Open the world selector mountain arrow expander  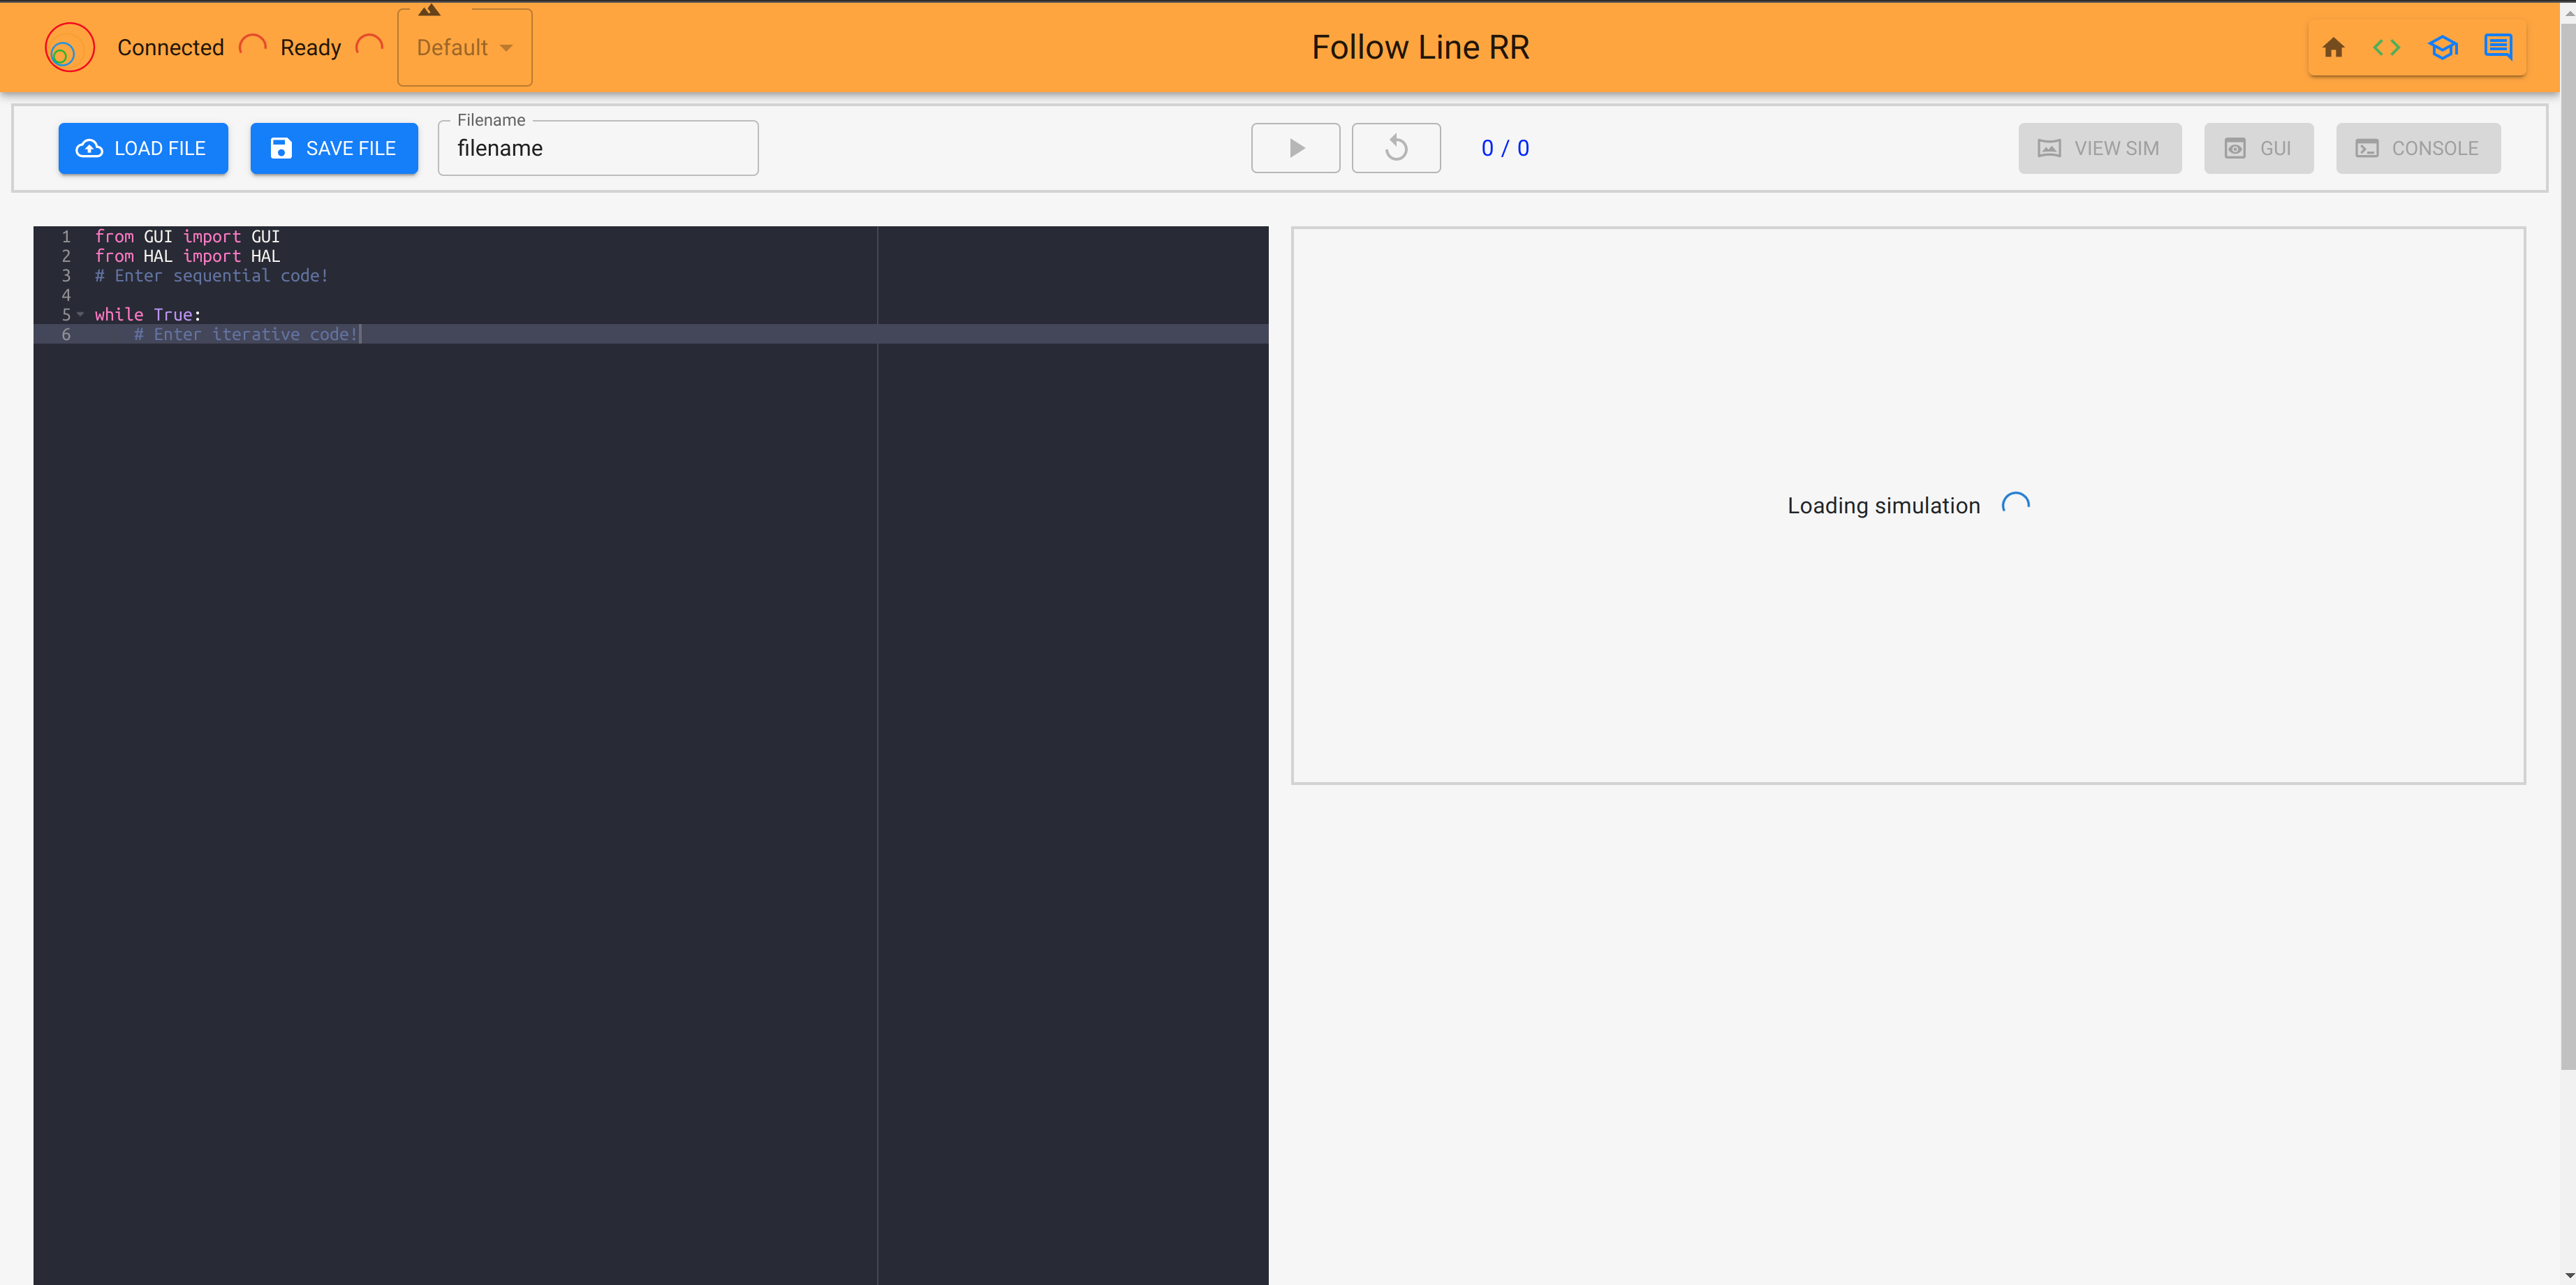(429, 10)
